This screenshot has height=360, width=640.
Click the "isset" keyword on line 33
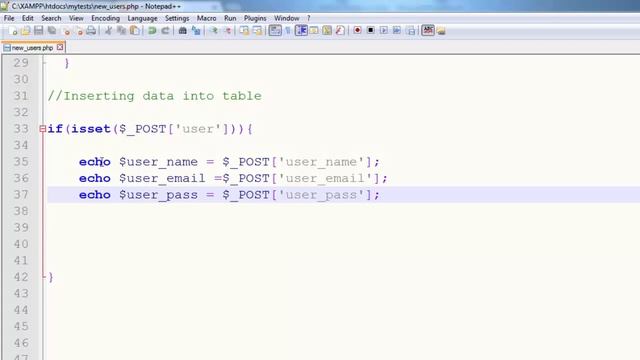[91, 129]
